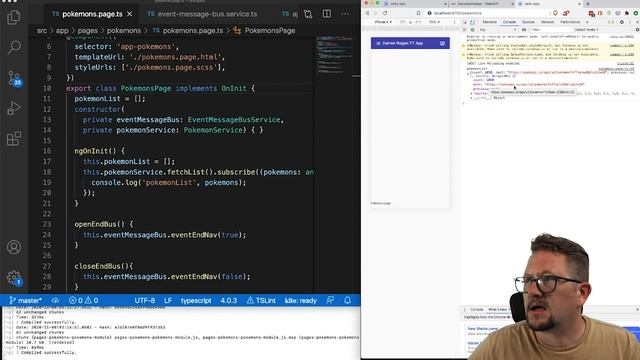Open the Manage gear in activity bar
640x360 pixels.
point(14,278)
